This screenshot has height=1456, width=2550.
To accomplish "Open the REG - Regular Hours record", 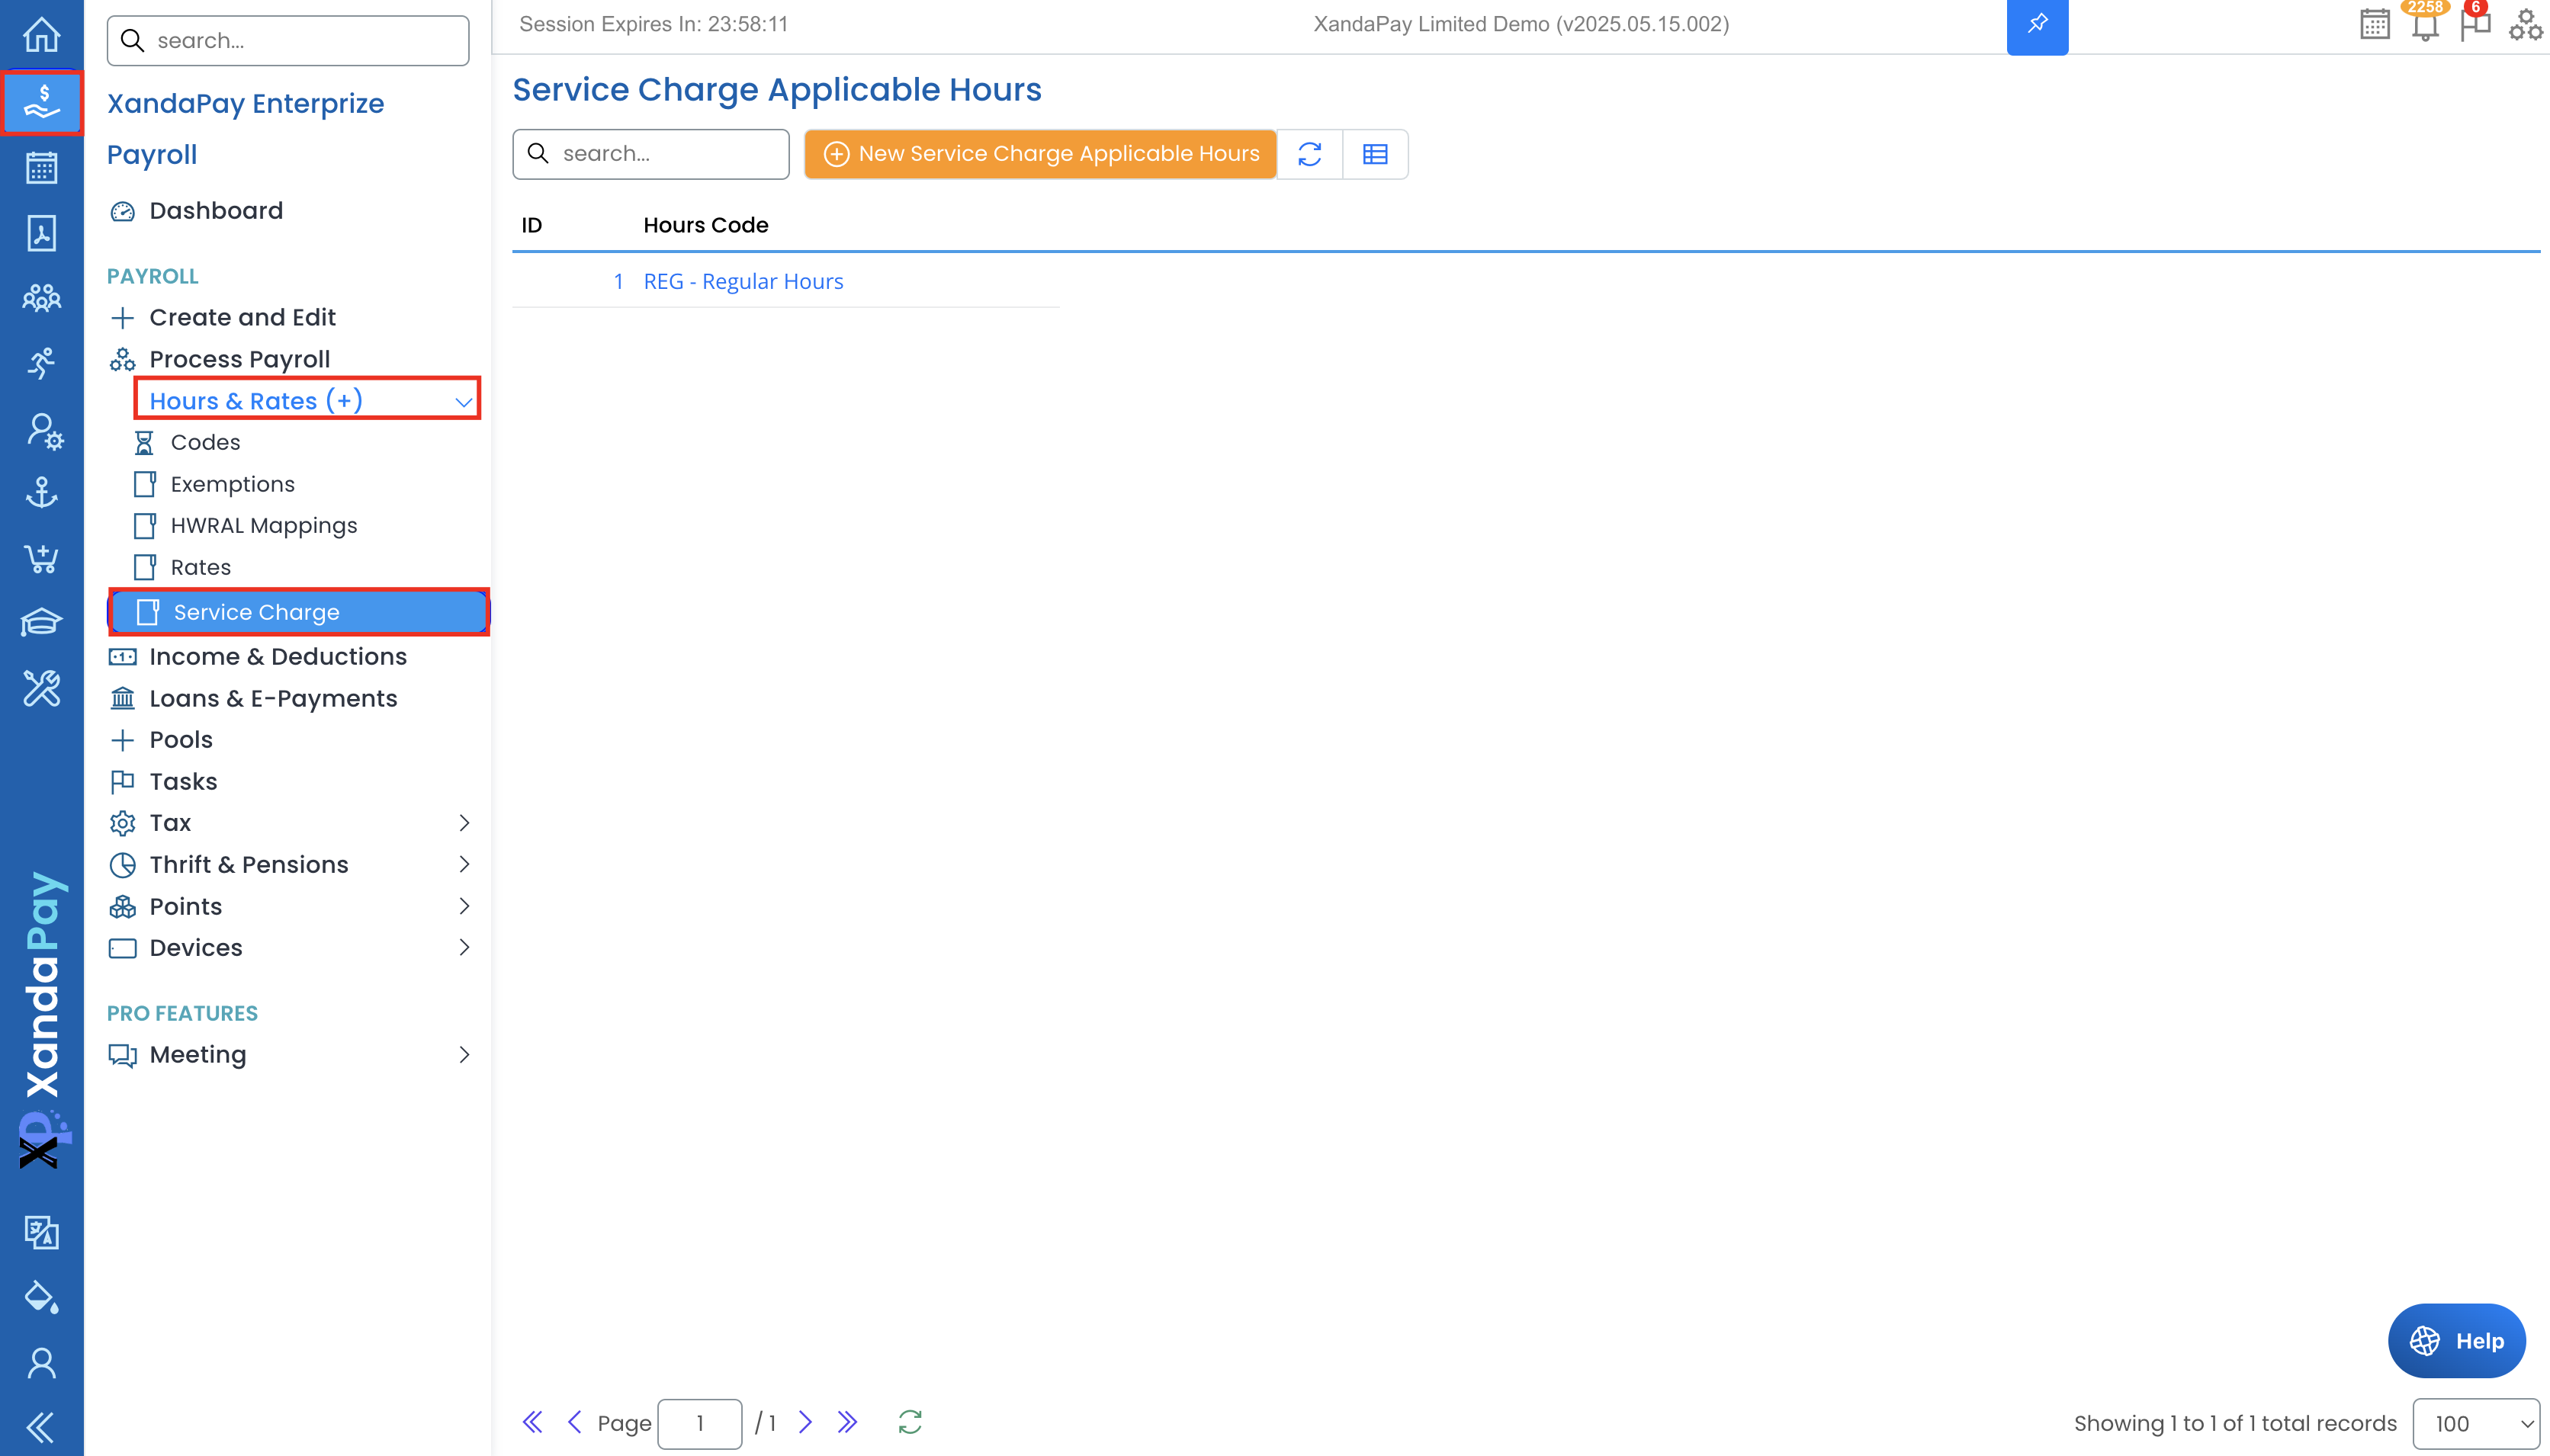I will click(x=743, y=282).
